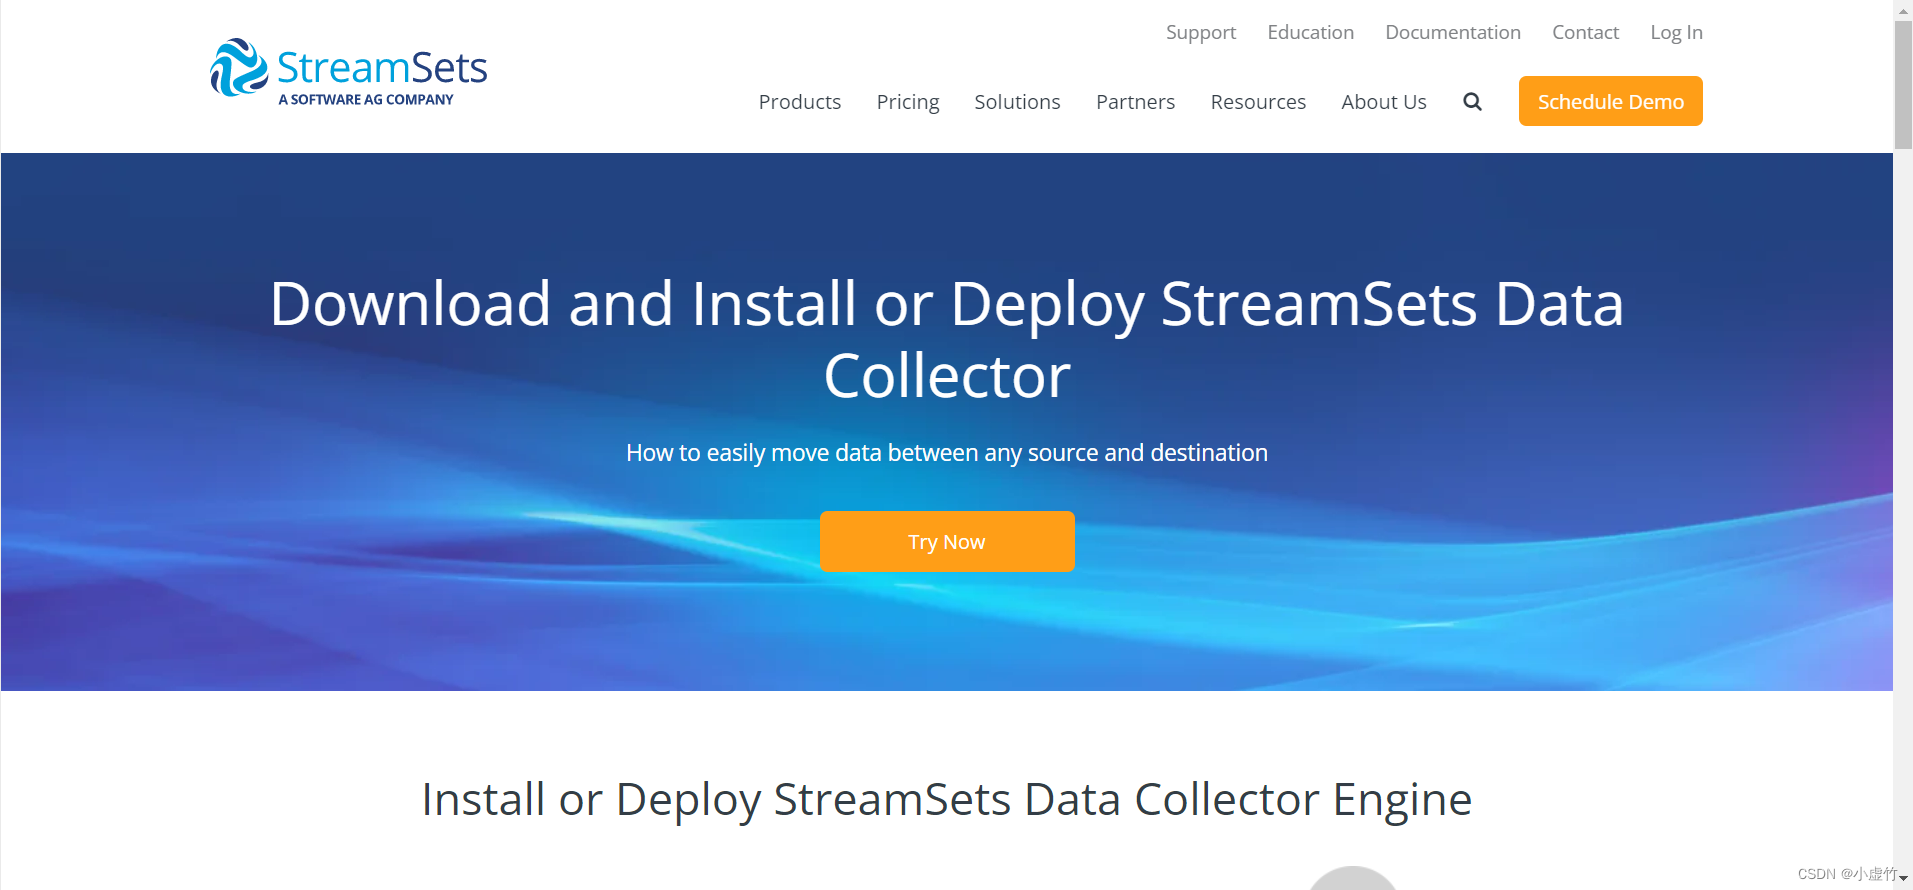
Task: Go to the Education page
Action: click(1310, 32)
